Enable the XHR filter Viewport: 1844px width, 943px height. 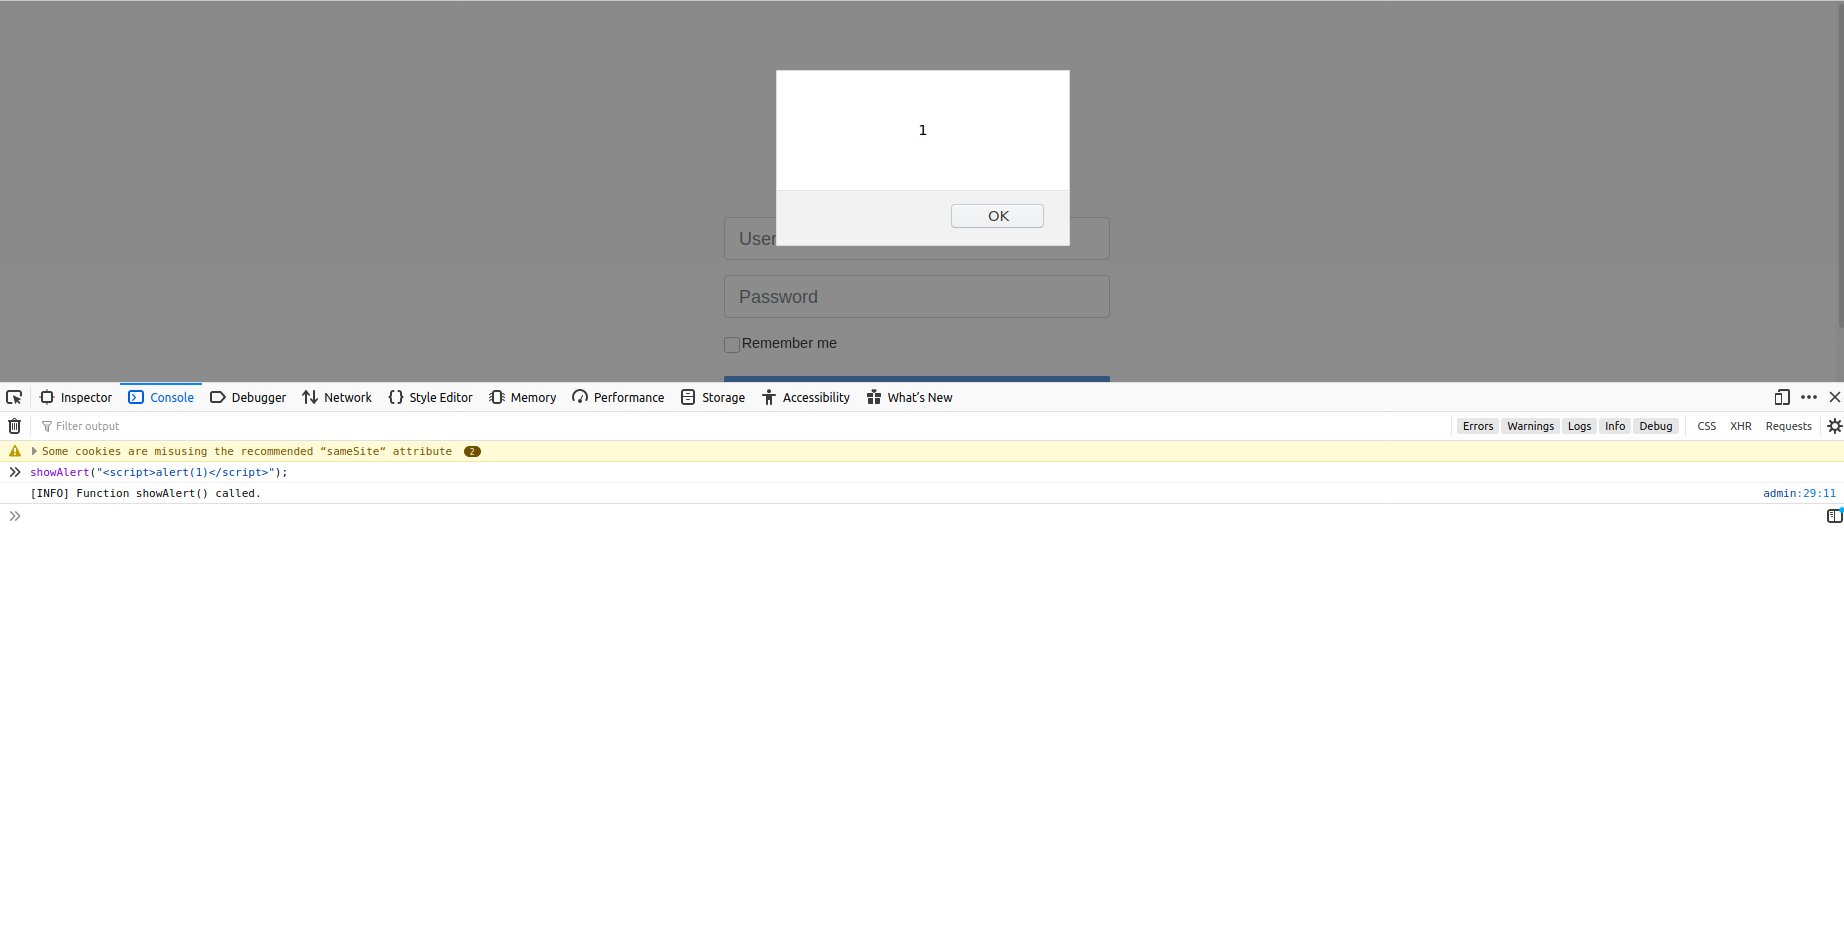tap(1741, 426)
